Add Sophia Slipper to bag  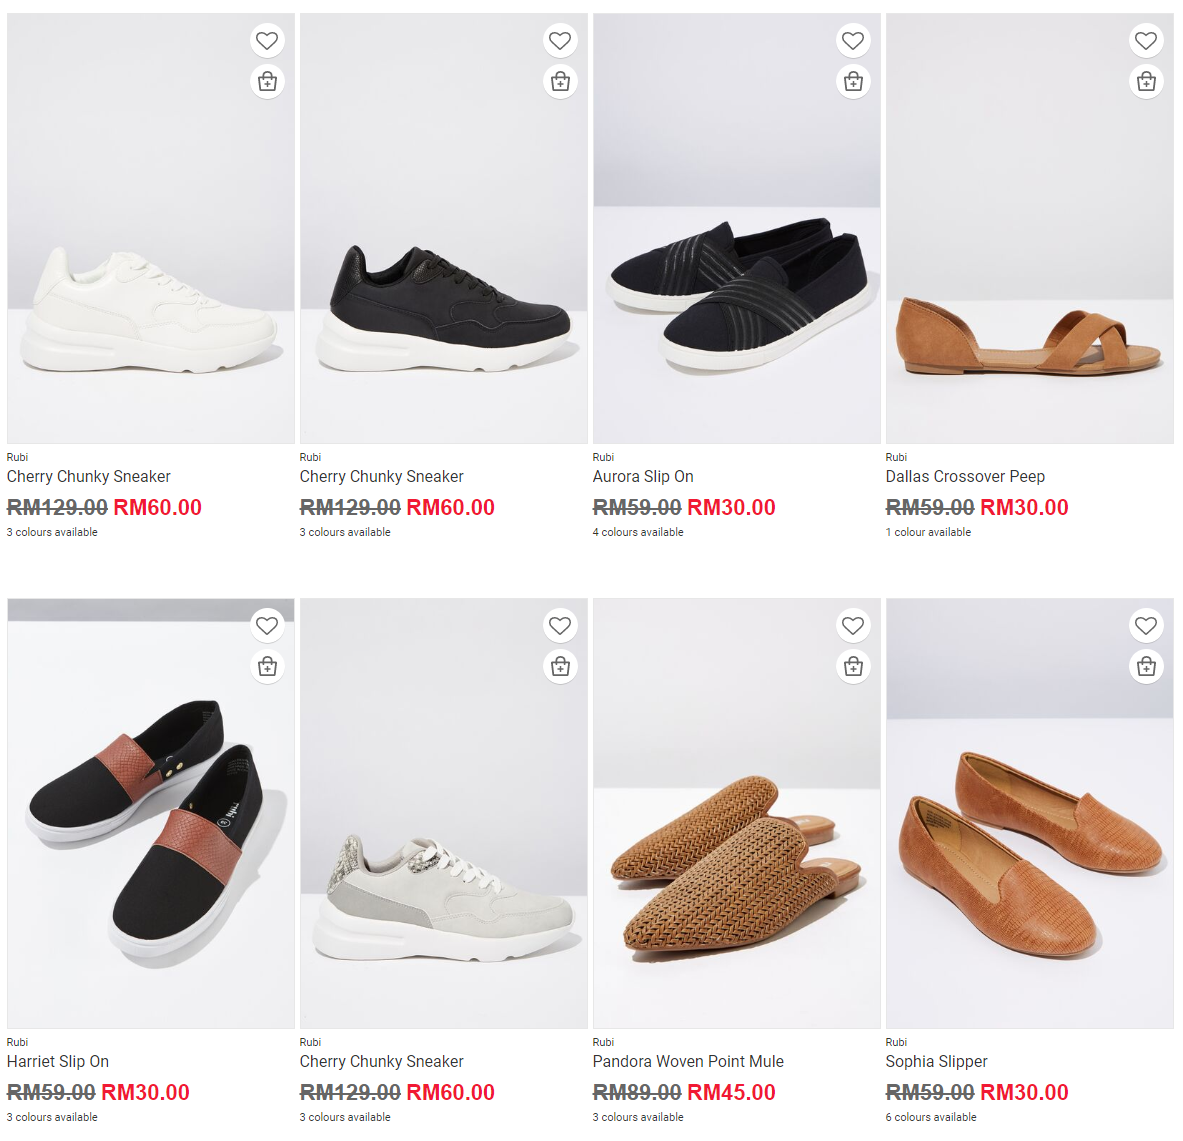[x=1146, y=667]
